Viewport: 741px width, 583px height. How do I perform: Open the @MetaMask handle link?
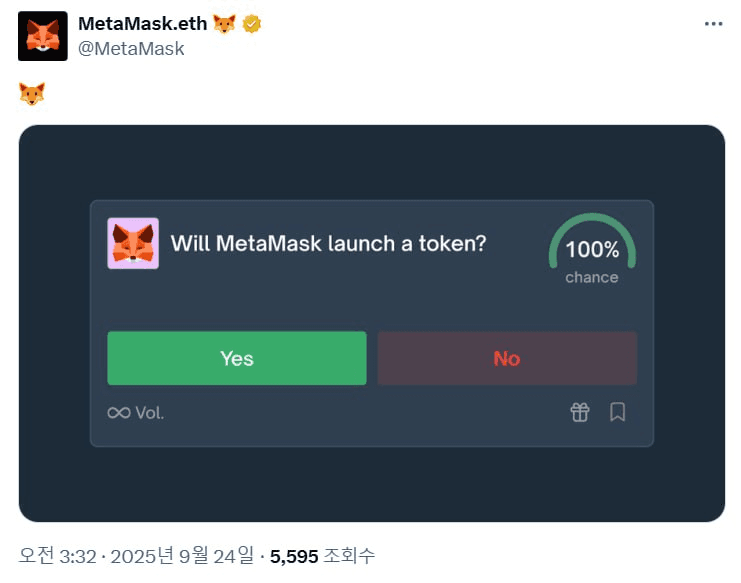(x=131, y=49)
